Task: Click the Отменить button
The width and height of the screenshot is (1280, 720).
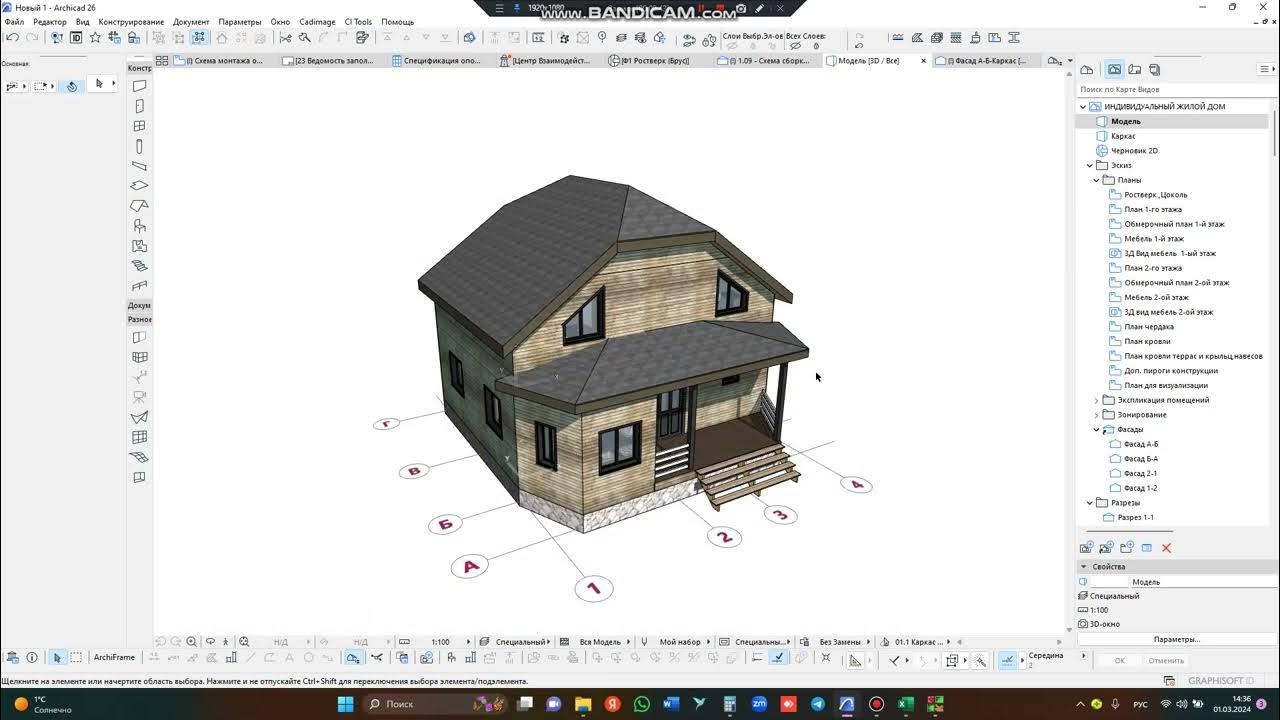Action: (x=1166, y=660)
